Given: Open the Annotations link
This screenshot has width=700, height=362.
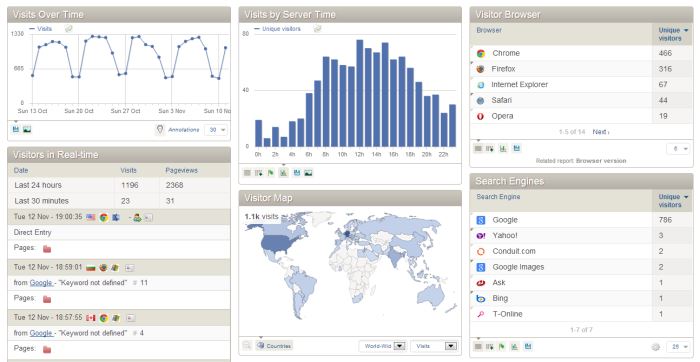Looking at the screenshot, I should [x=183, y=130].
